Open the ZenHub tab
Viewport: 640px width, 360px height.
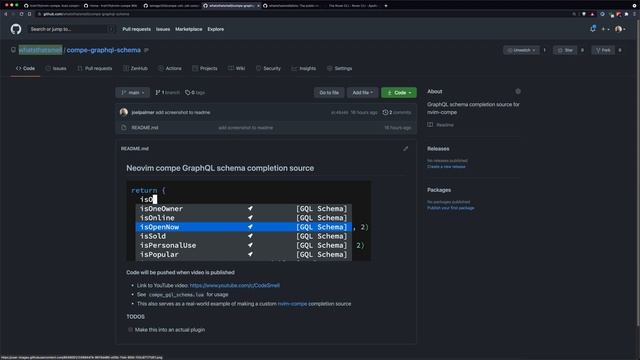136,68
